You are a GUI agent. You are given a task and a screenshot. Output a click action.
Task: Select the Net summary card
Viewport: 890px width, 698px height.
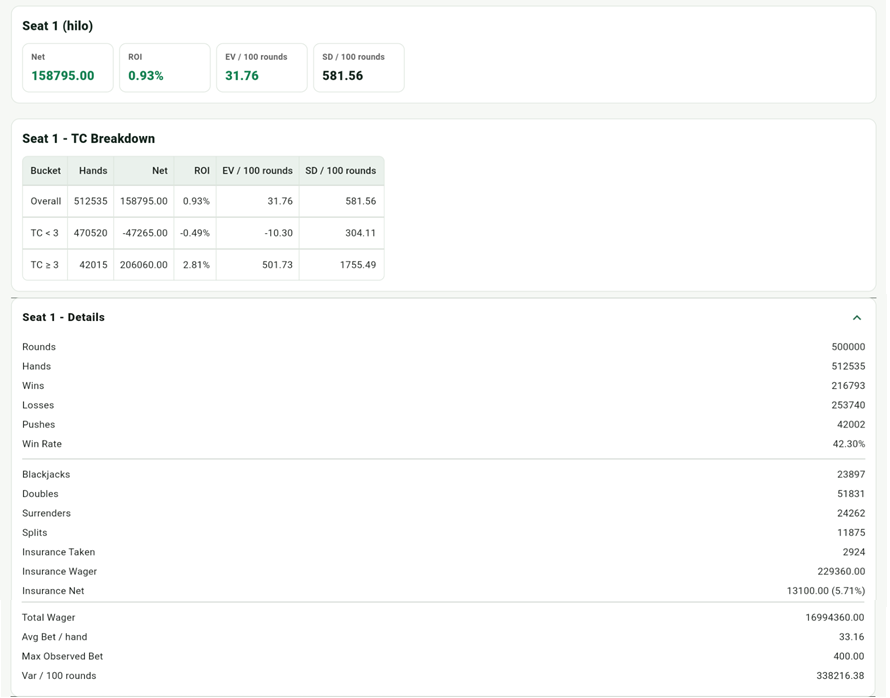(x=68, y=68)
